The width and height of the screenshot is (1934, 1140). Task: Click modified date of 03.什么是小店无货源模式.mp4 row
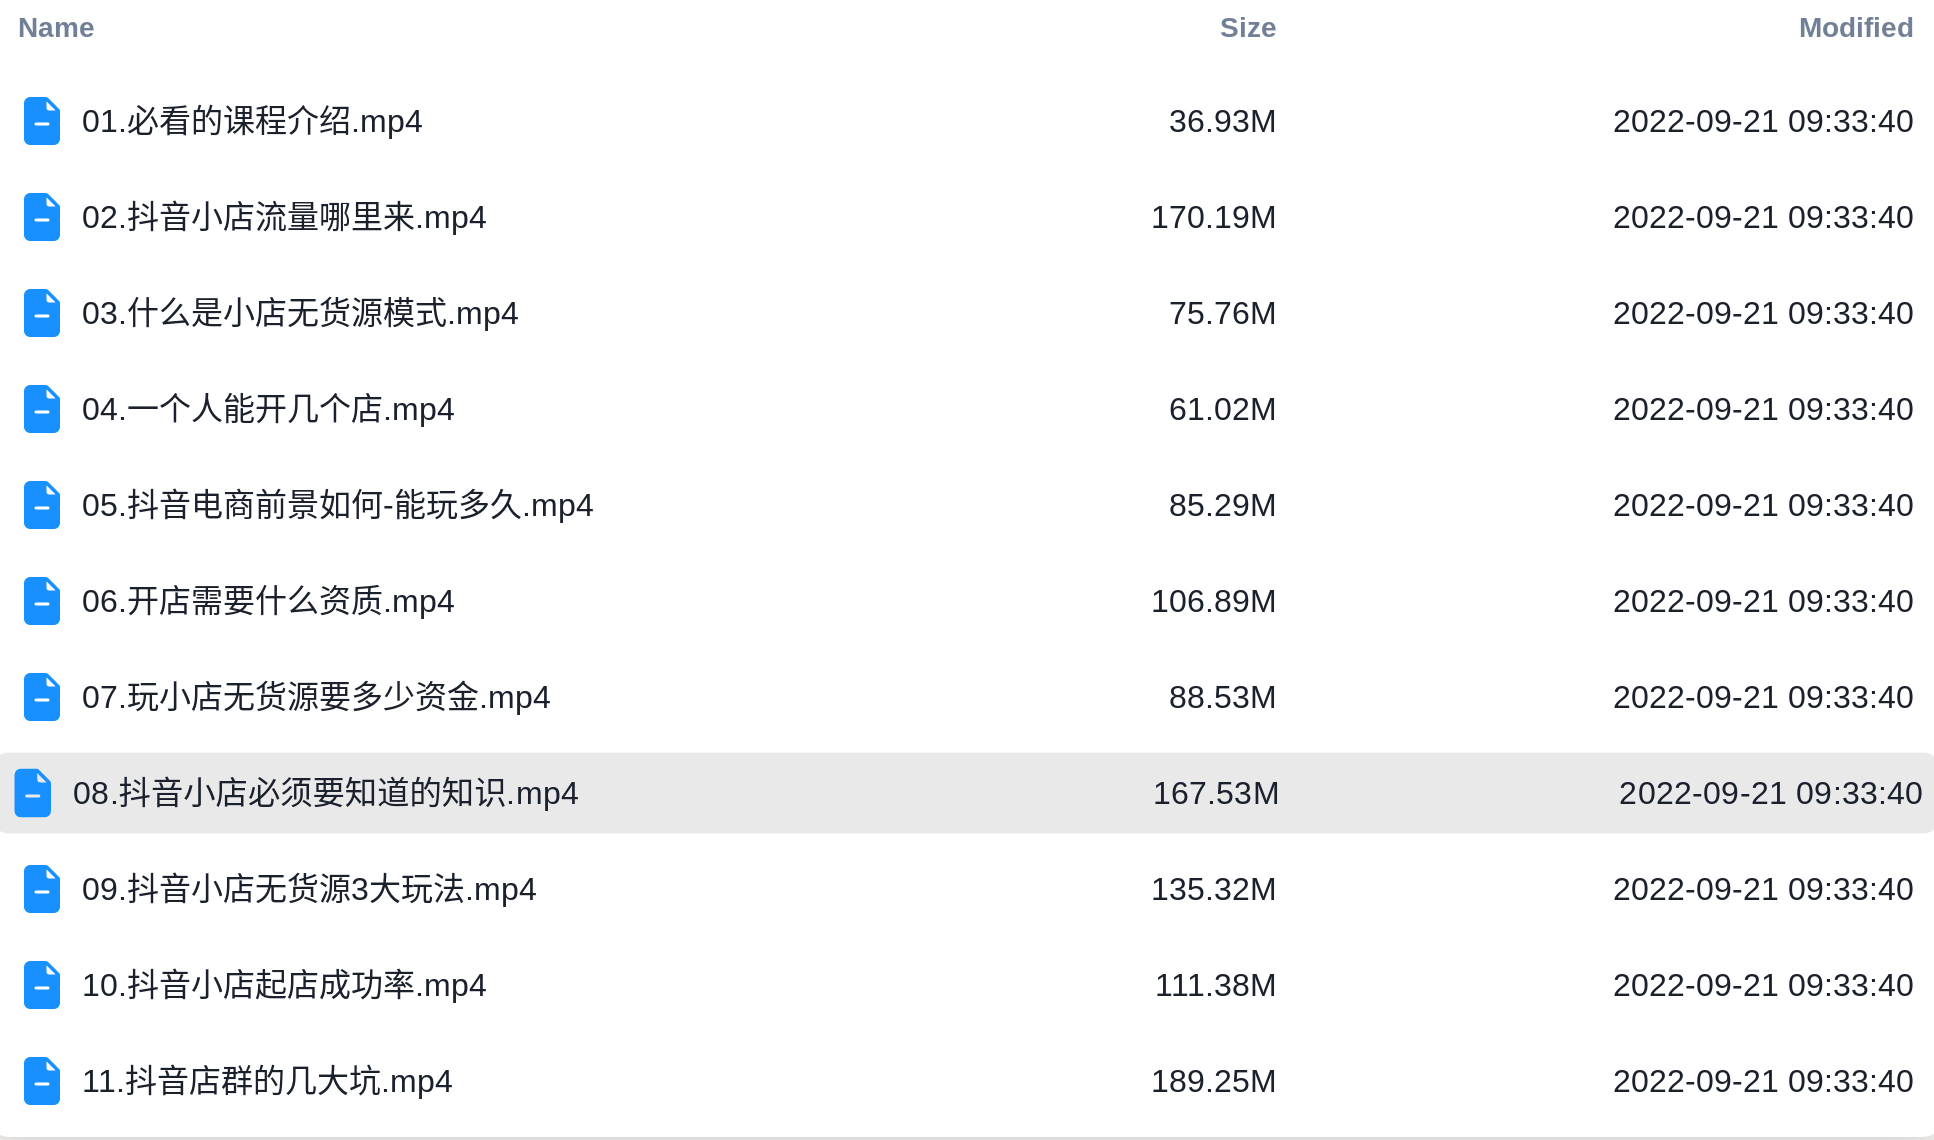click(1763, 313)
